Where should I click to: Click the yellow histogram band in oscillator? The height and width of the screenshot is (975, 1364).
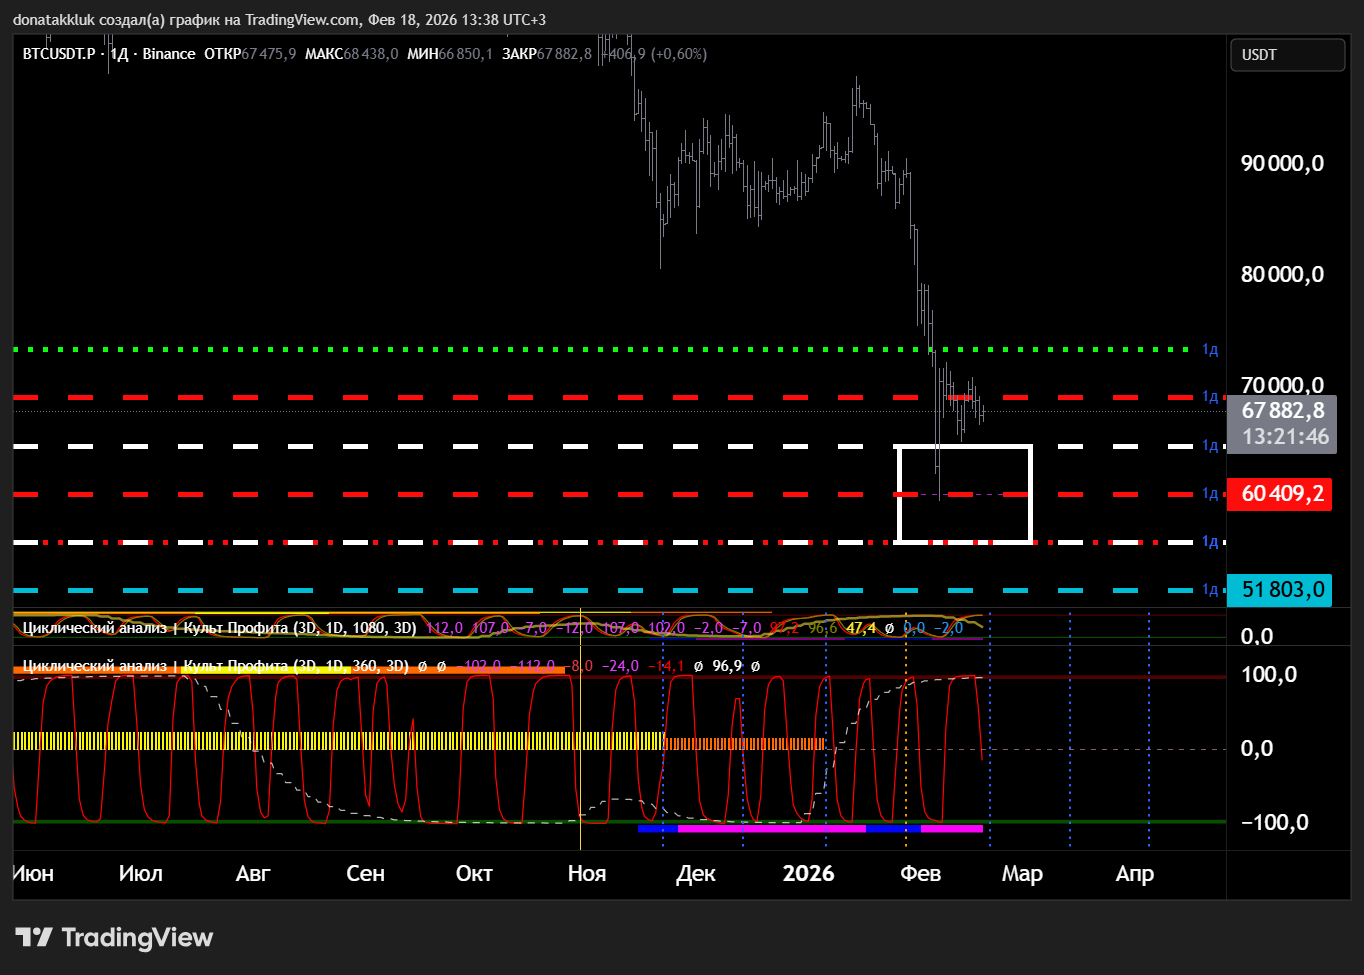[340, 741]
